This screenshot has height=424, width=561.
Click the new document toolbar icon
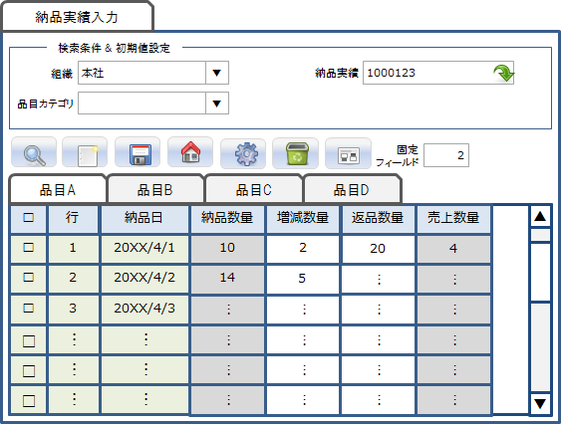point(85,152)
